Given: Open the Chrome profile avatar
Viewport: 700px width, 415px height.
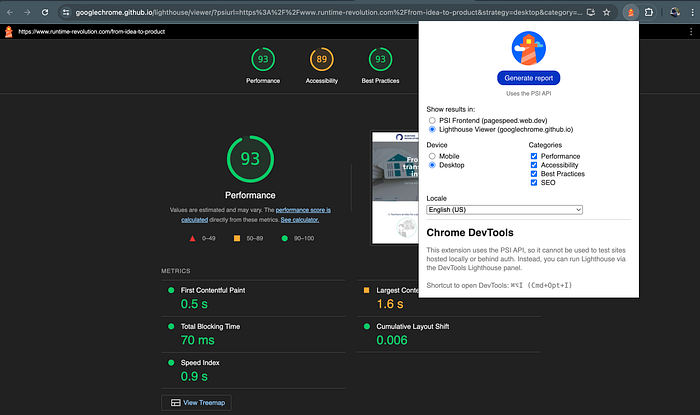Looking at the screenshot, I should (x=675, y=12).
